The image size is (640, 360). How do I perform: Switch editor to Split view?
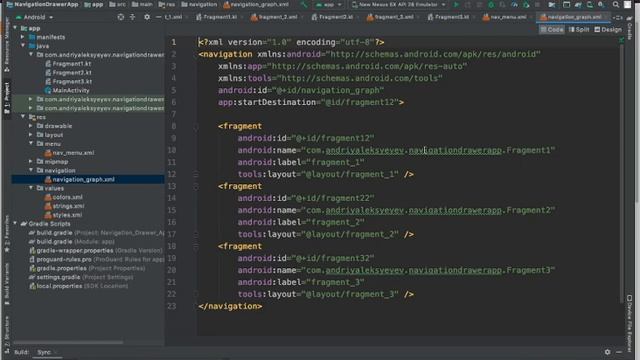point(579,29)
